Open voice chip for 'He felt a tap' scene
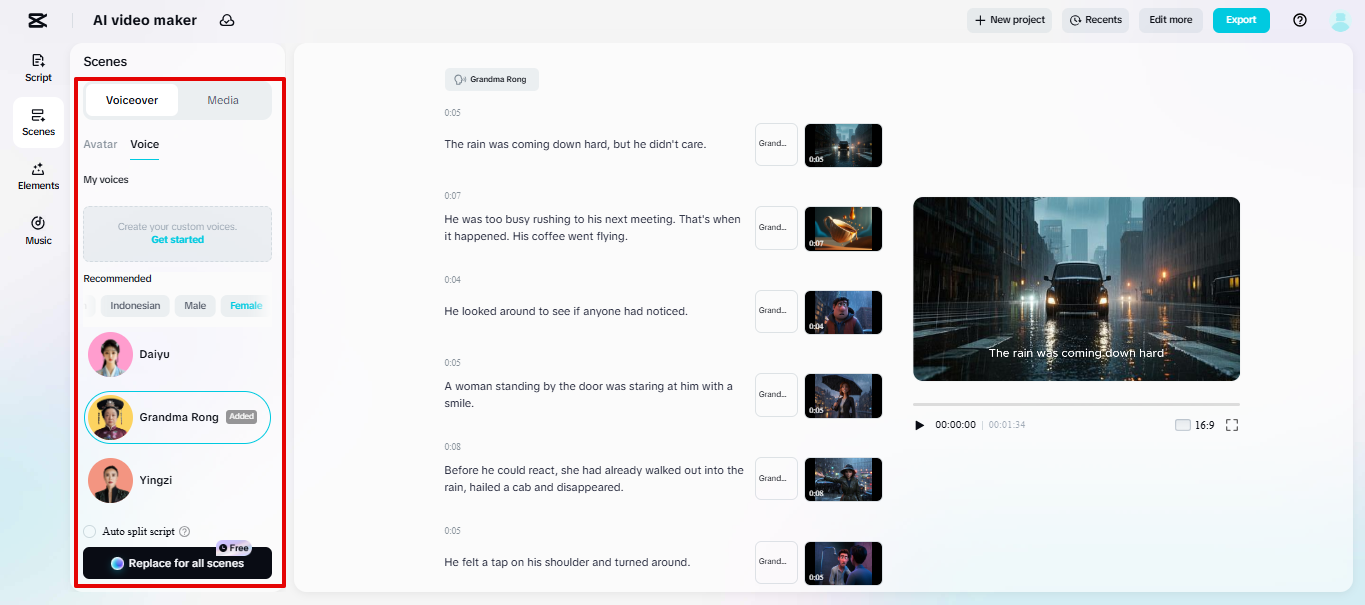Image resolution: width=1365 pixels, height=605 pixels. click(776, 562)
